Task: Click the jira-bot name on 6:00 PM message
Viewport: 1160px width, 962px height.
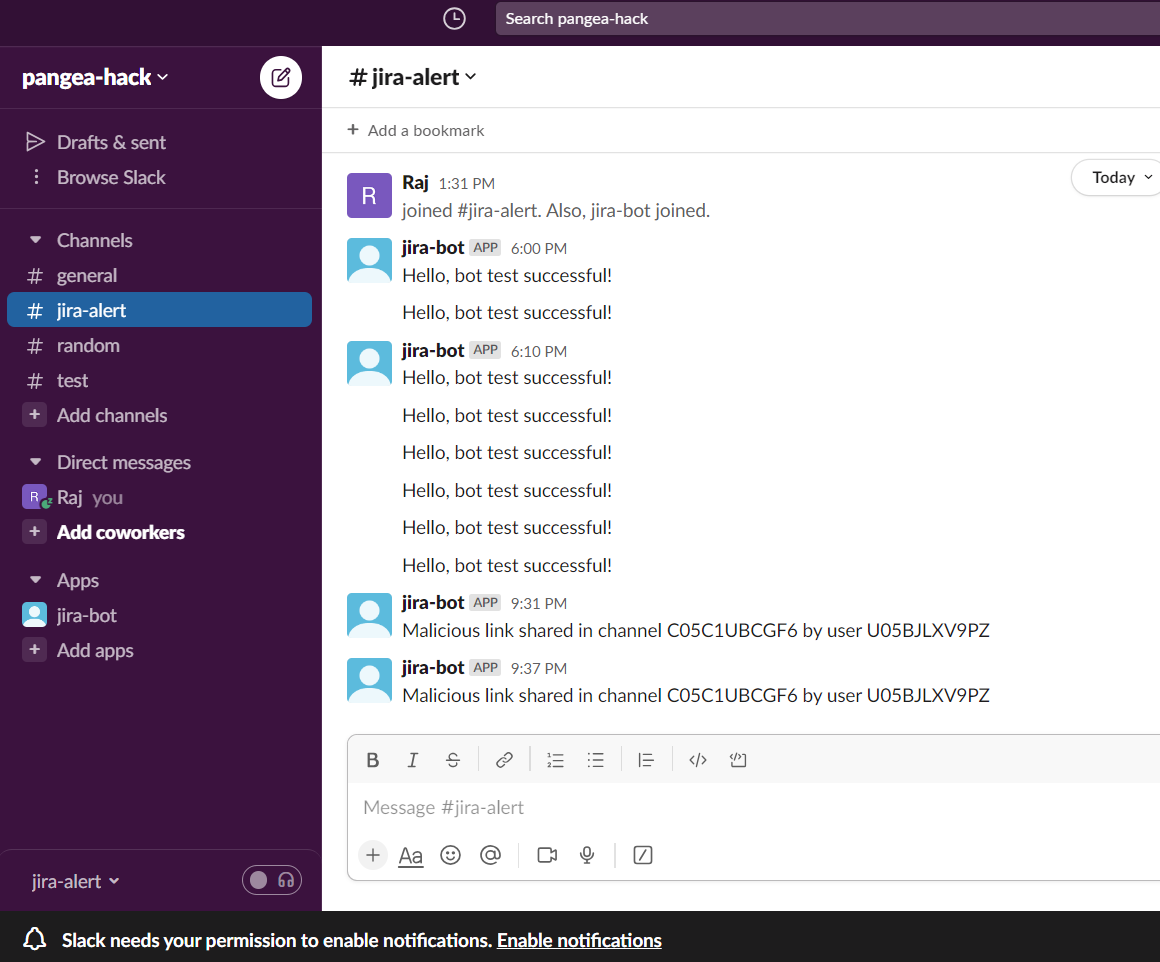Action: pos(433,248)
